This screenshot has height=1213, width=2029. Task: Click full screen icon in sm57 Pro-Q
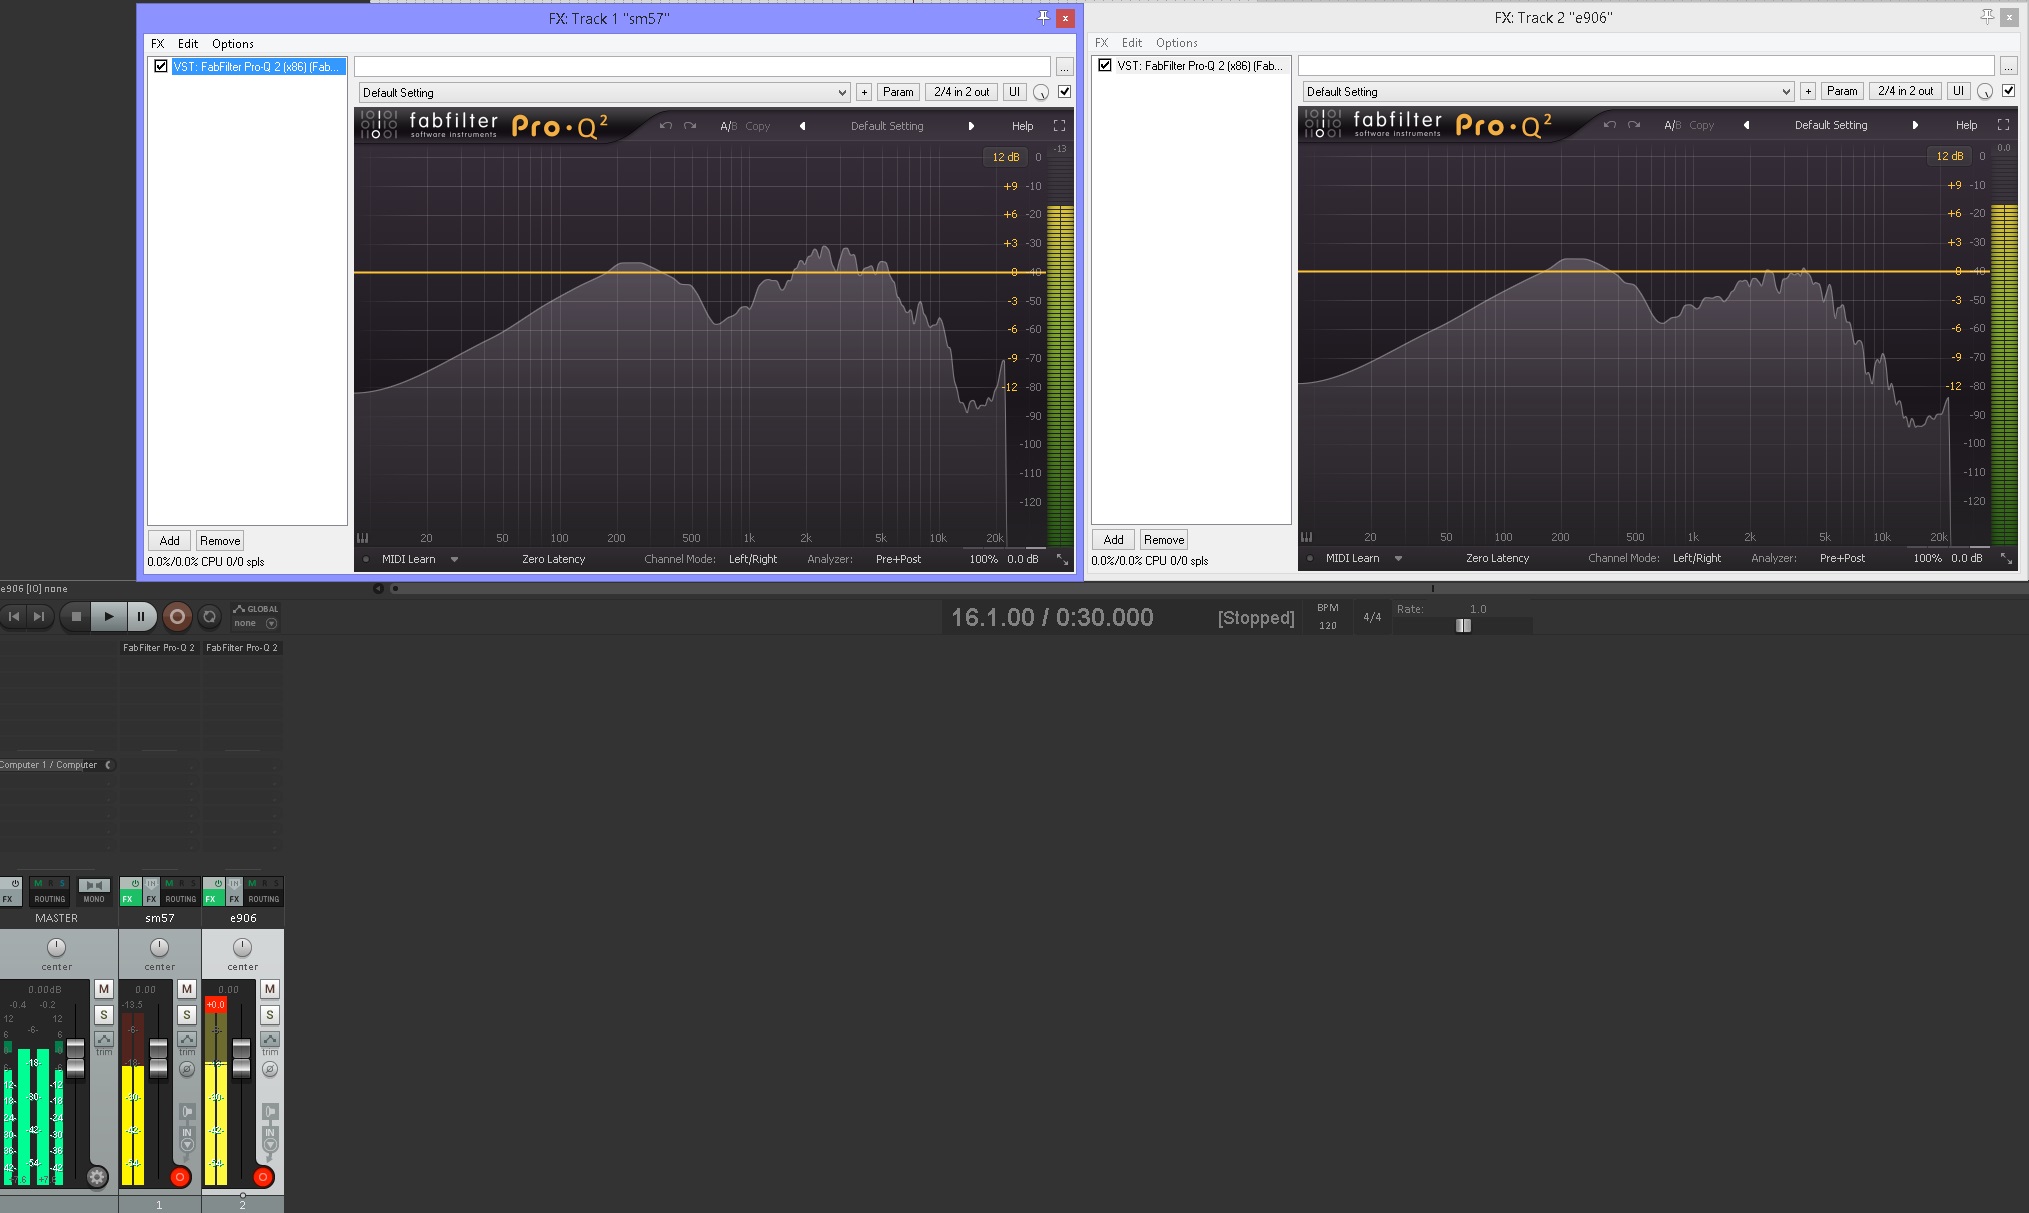pos(1059,126)
